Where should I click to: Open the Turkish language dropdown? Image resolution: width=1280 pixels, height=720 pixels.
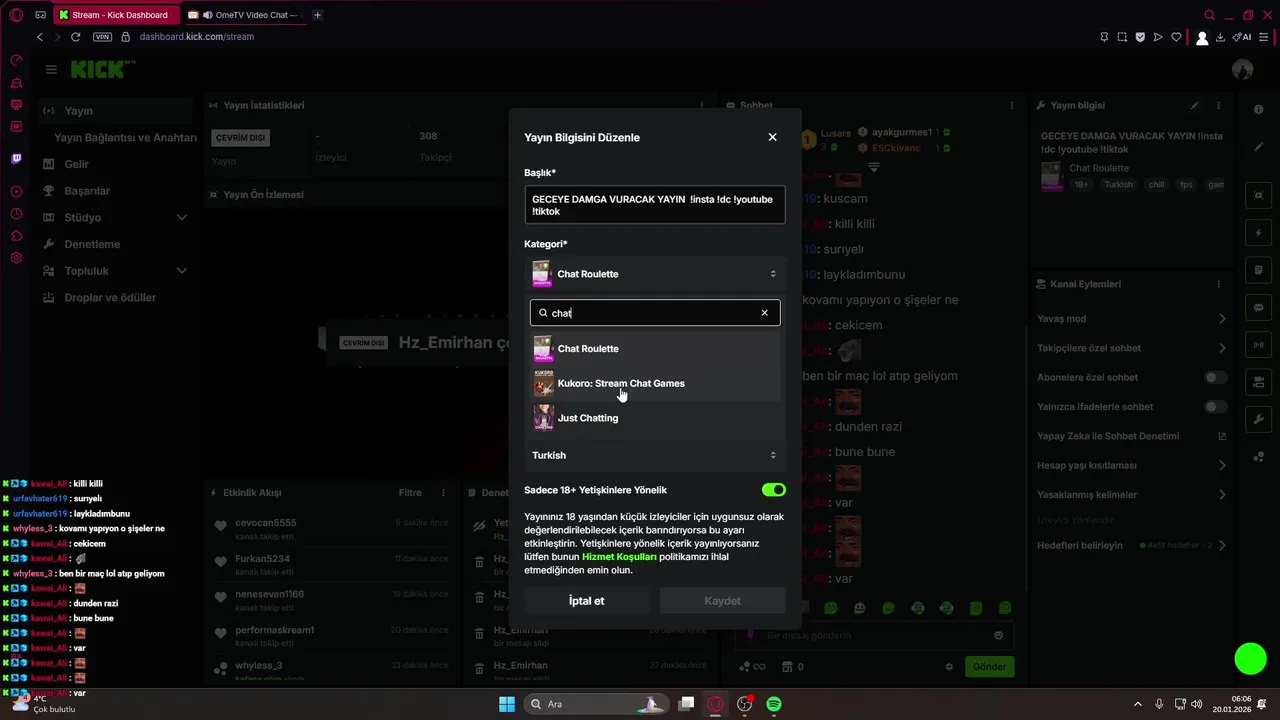655,455
